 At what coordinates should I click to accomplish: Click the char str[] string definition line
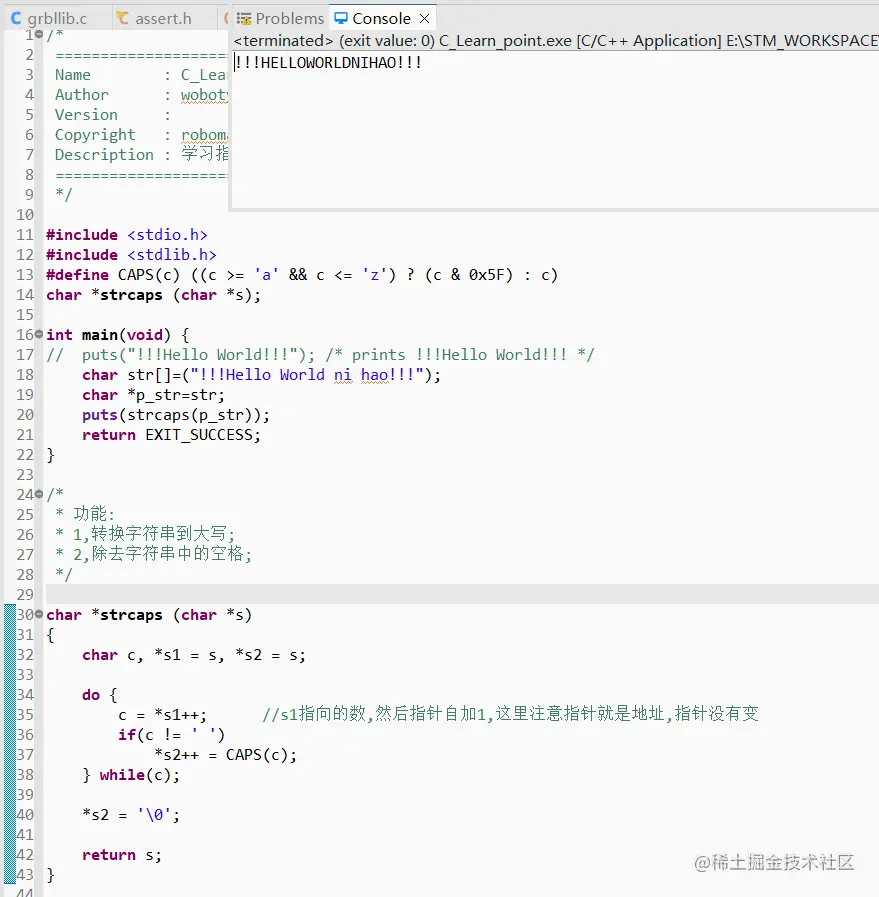(261, 375)
